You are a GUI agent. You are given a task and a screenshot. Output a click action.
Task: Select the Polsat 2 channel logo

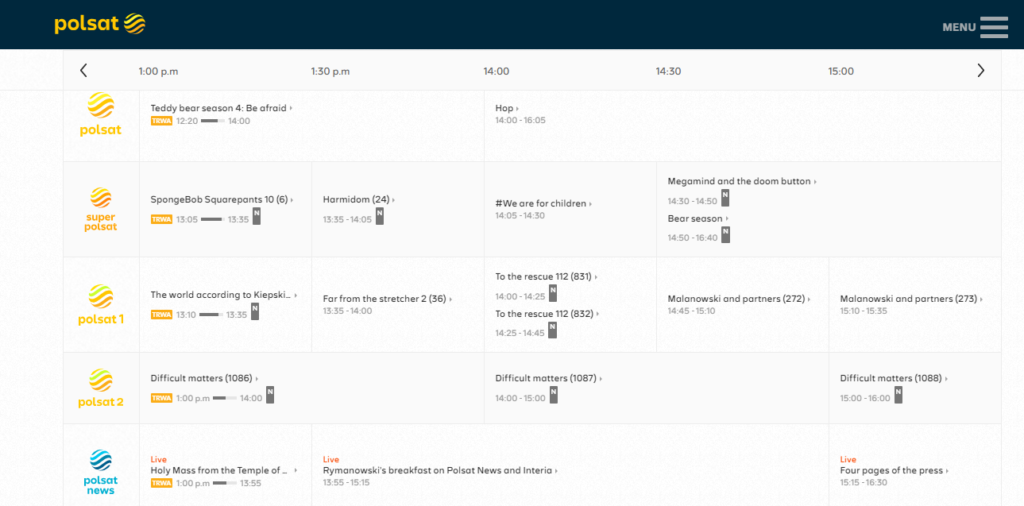101,388
